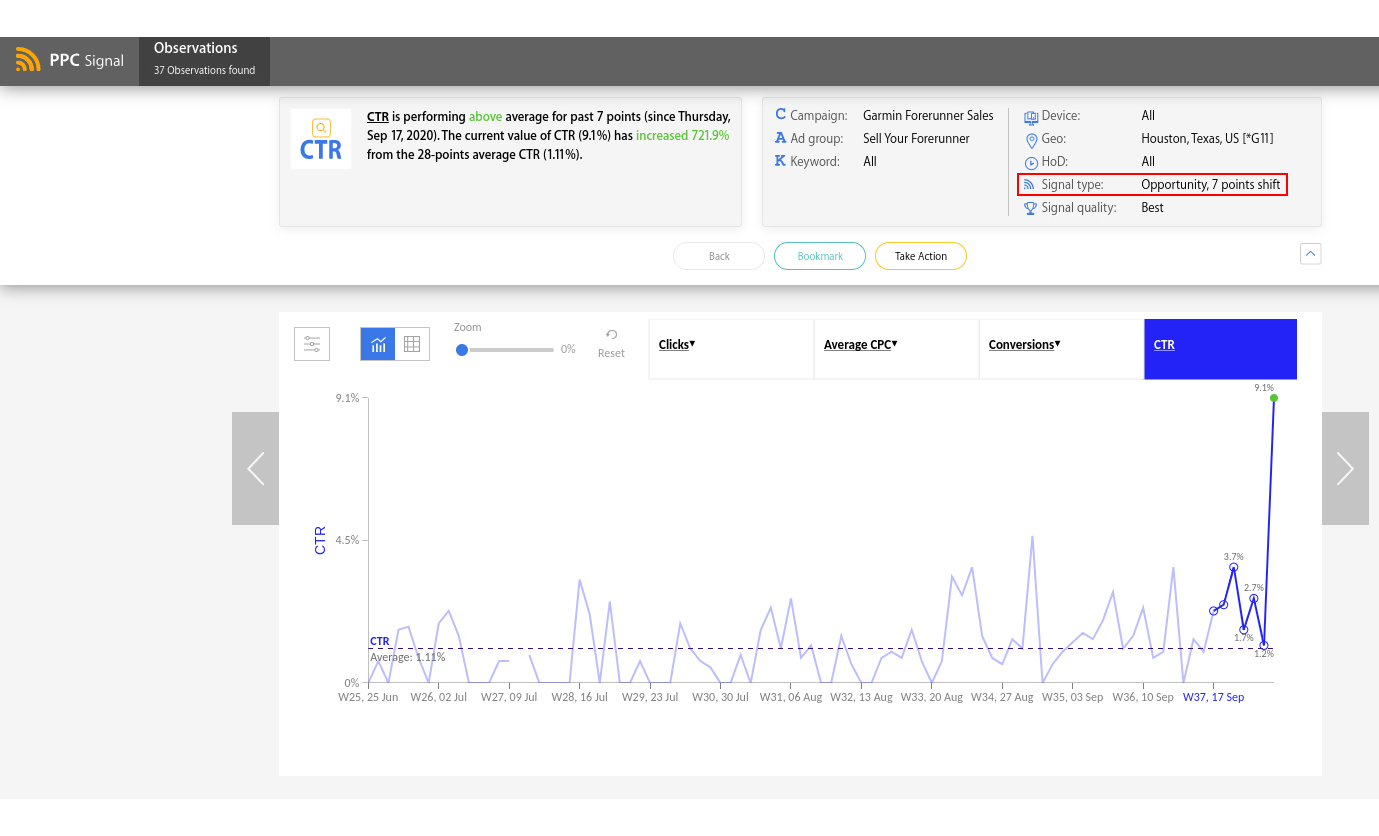The width and height of the screenshot is (1379, 836).
Task: Click the Opportunity, 7 points shift value
Action: click(x=1211, y=185)
